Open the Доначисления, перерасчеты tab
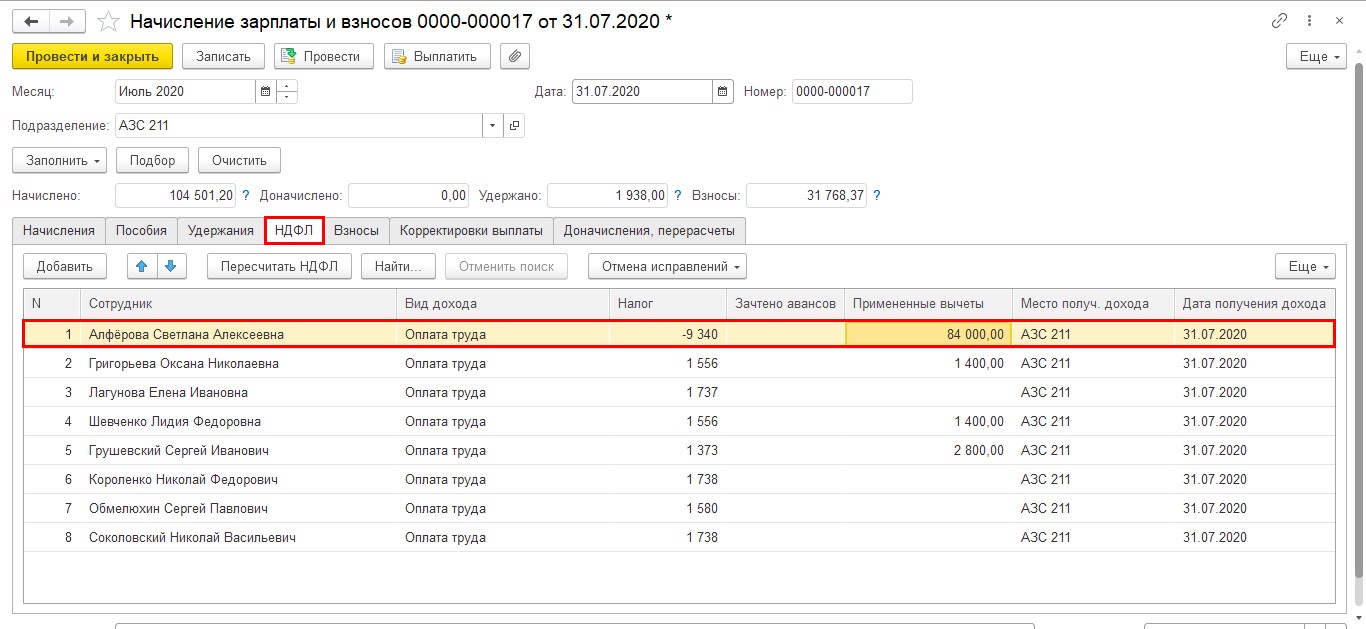The width and height of the screenshot is (1366, 629). [x=649, y=231]
